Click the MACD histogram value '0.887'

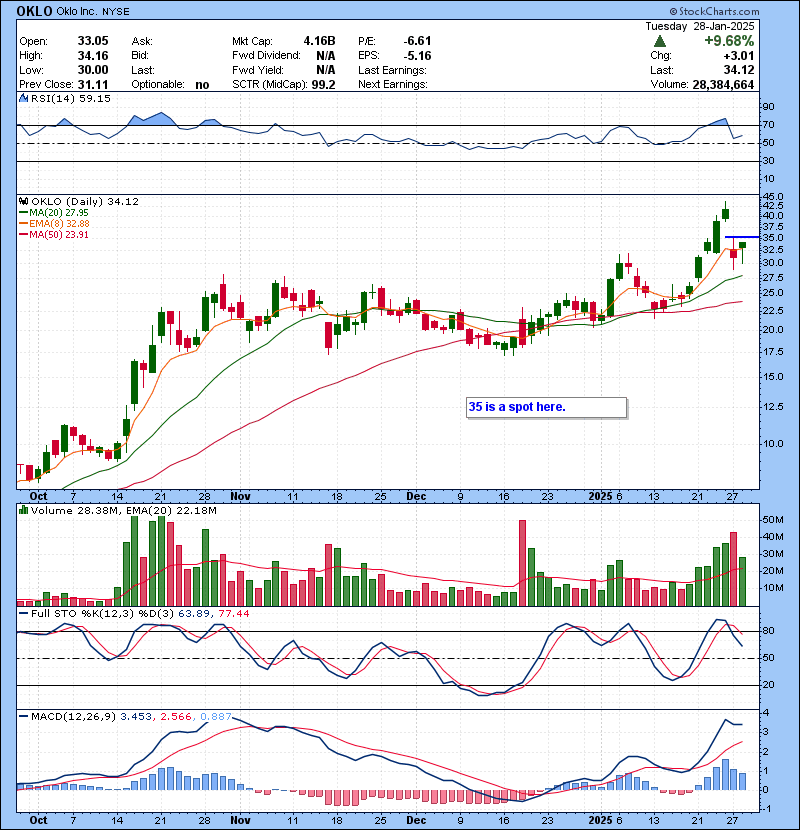(216, 716)
